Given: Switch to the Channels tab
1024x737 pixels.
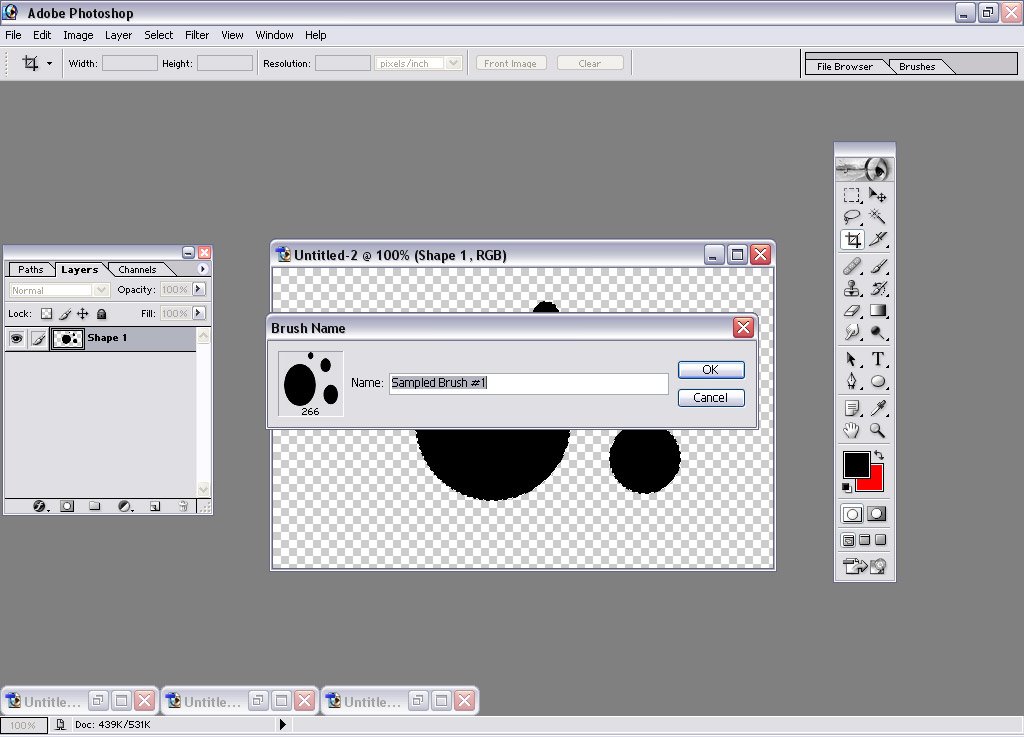Looking at the screenshot, I should (137, 270).
